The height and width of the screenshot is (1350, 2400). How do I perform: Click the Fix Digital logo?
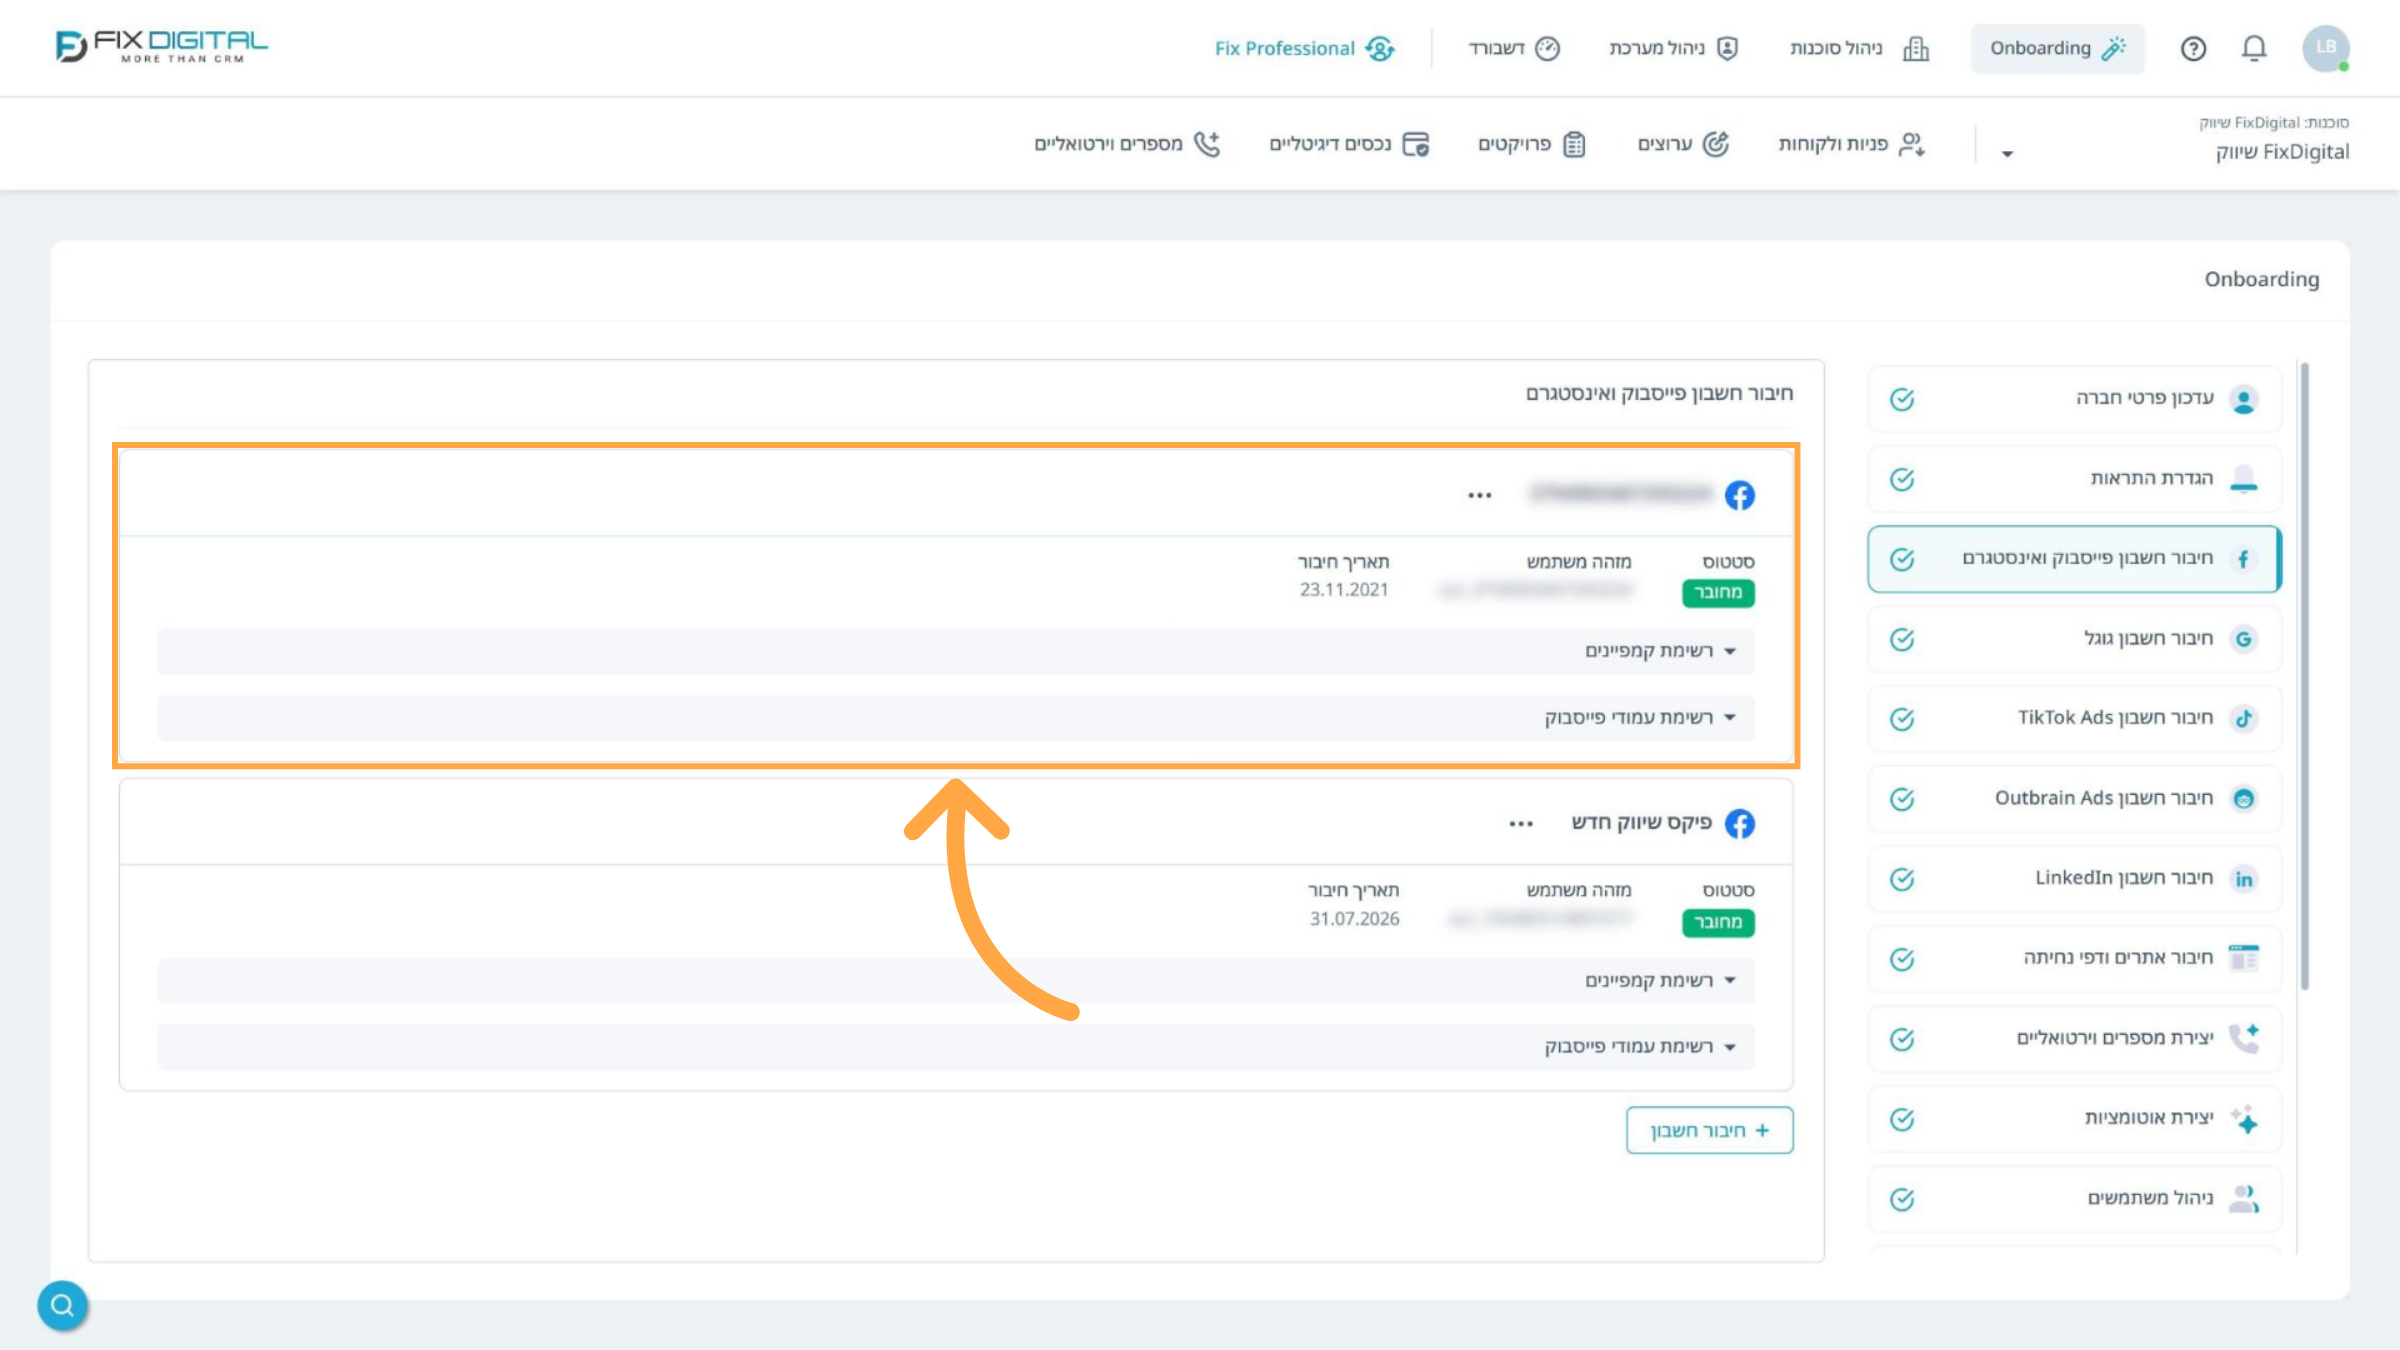click(x=162, y=46)
